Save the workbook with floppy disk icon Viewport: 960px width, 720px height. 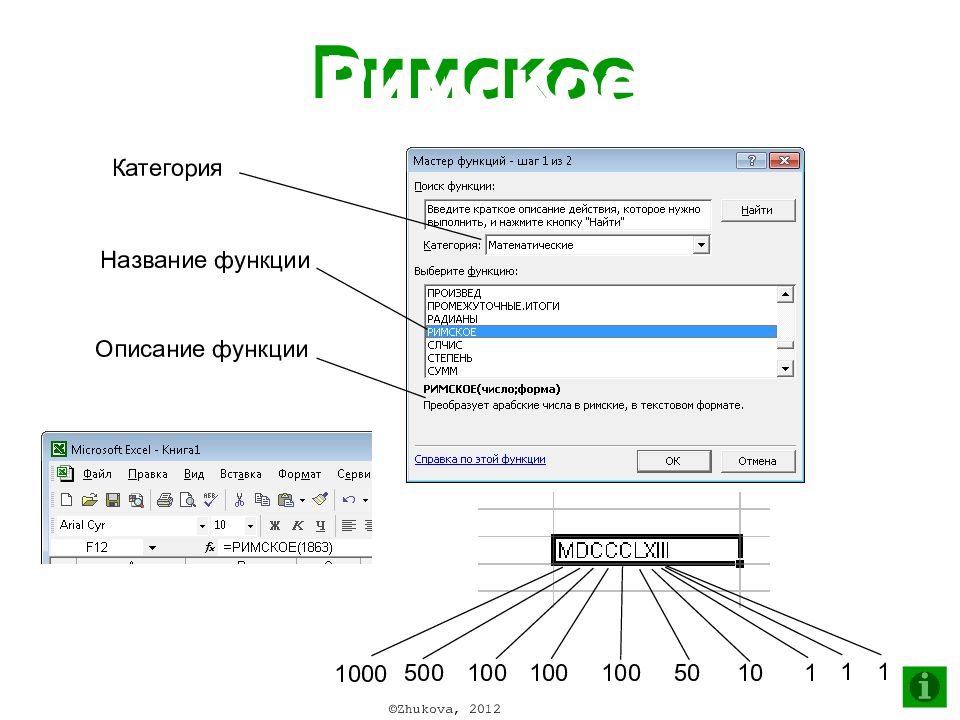(113, 500)
